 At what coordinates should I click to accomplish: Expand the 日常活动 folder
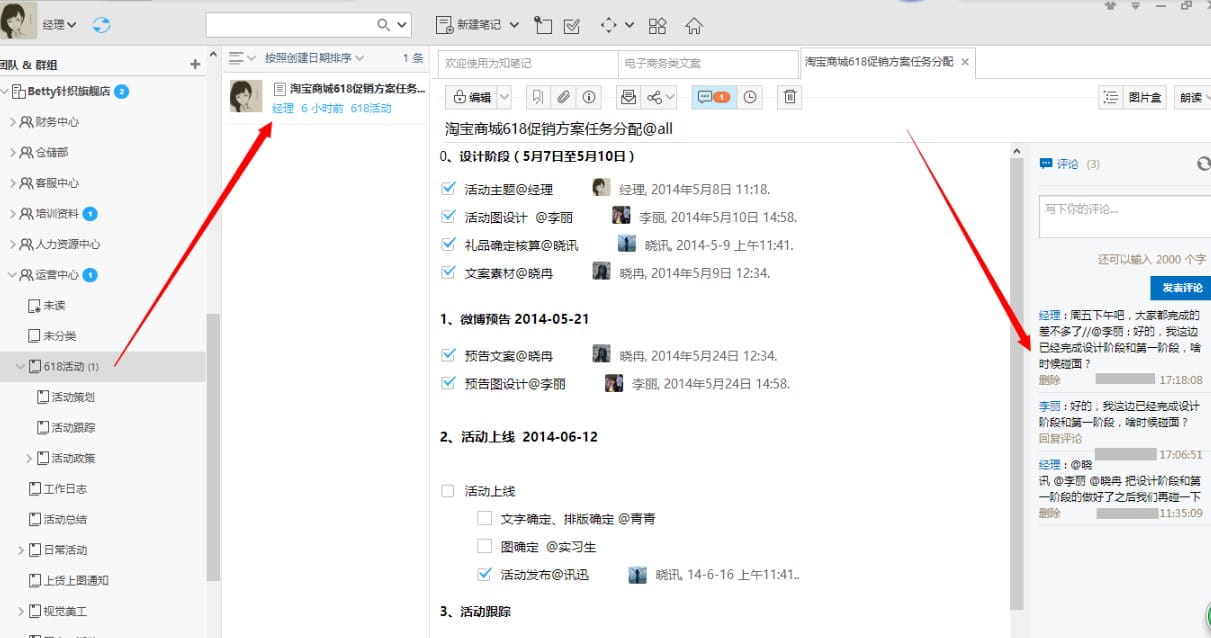click(21, 550)
